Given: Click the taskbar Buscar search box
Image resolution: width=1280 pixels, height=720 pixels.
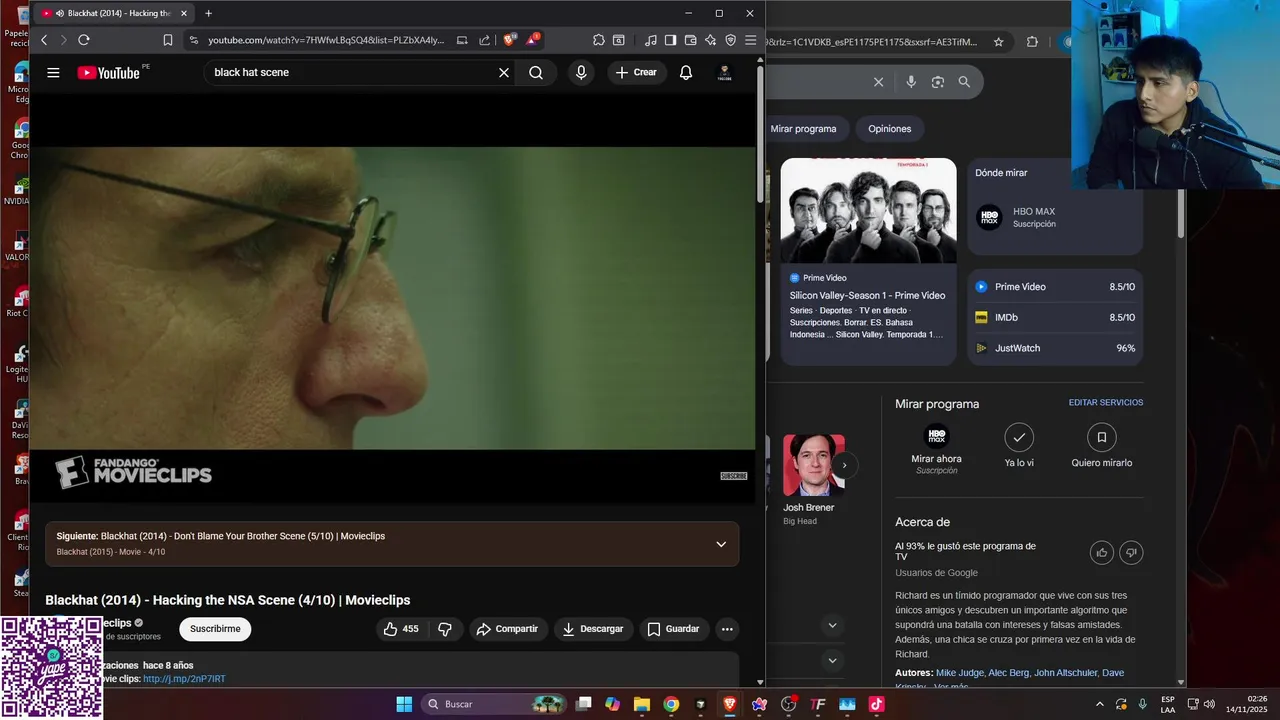Looking at the screenshot, I should [x=494, y=704].
